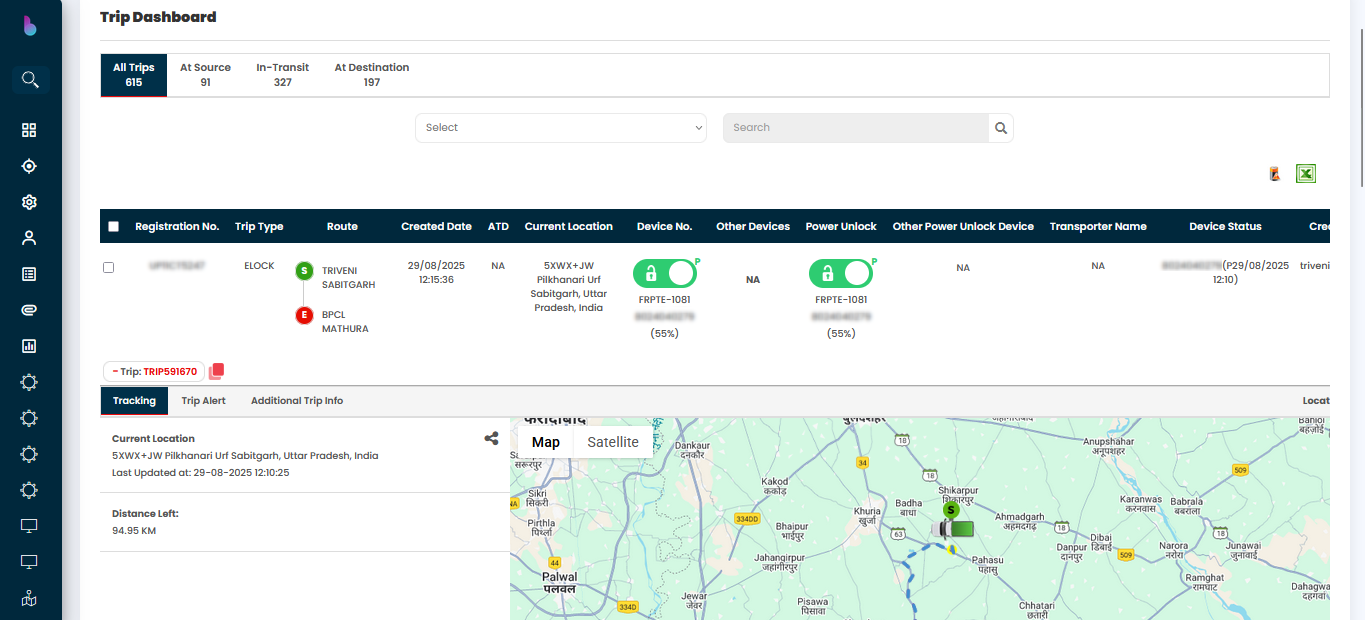Click the user profile icon in sidebar
This screenshot has width=1365, height=620.
(x=29, y=238)
